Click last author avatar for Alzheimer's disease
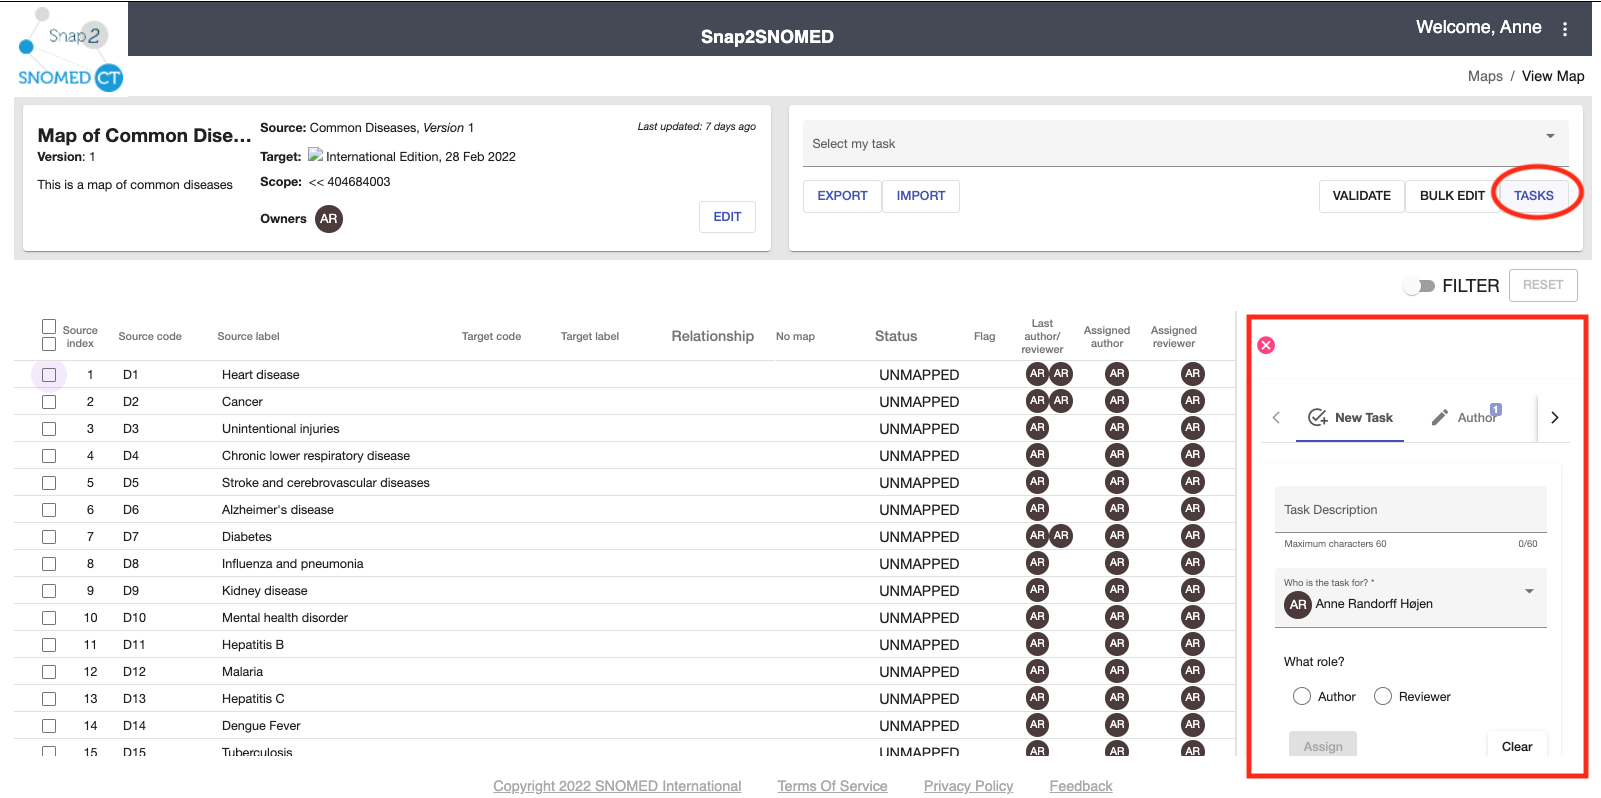The height and width of the screenshot is (798, 1601). coord(1037,509)
